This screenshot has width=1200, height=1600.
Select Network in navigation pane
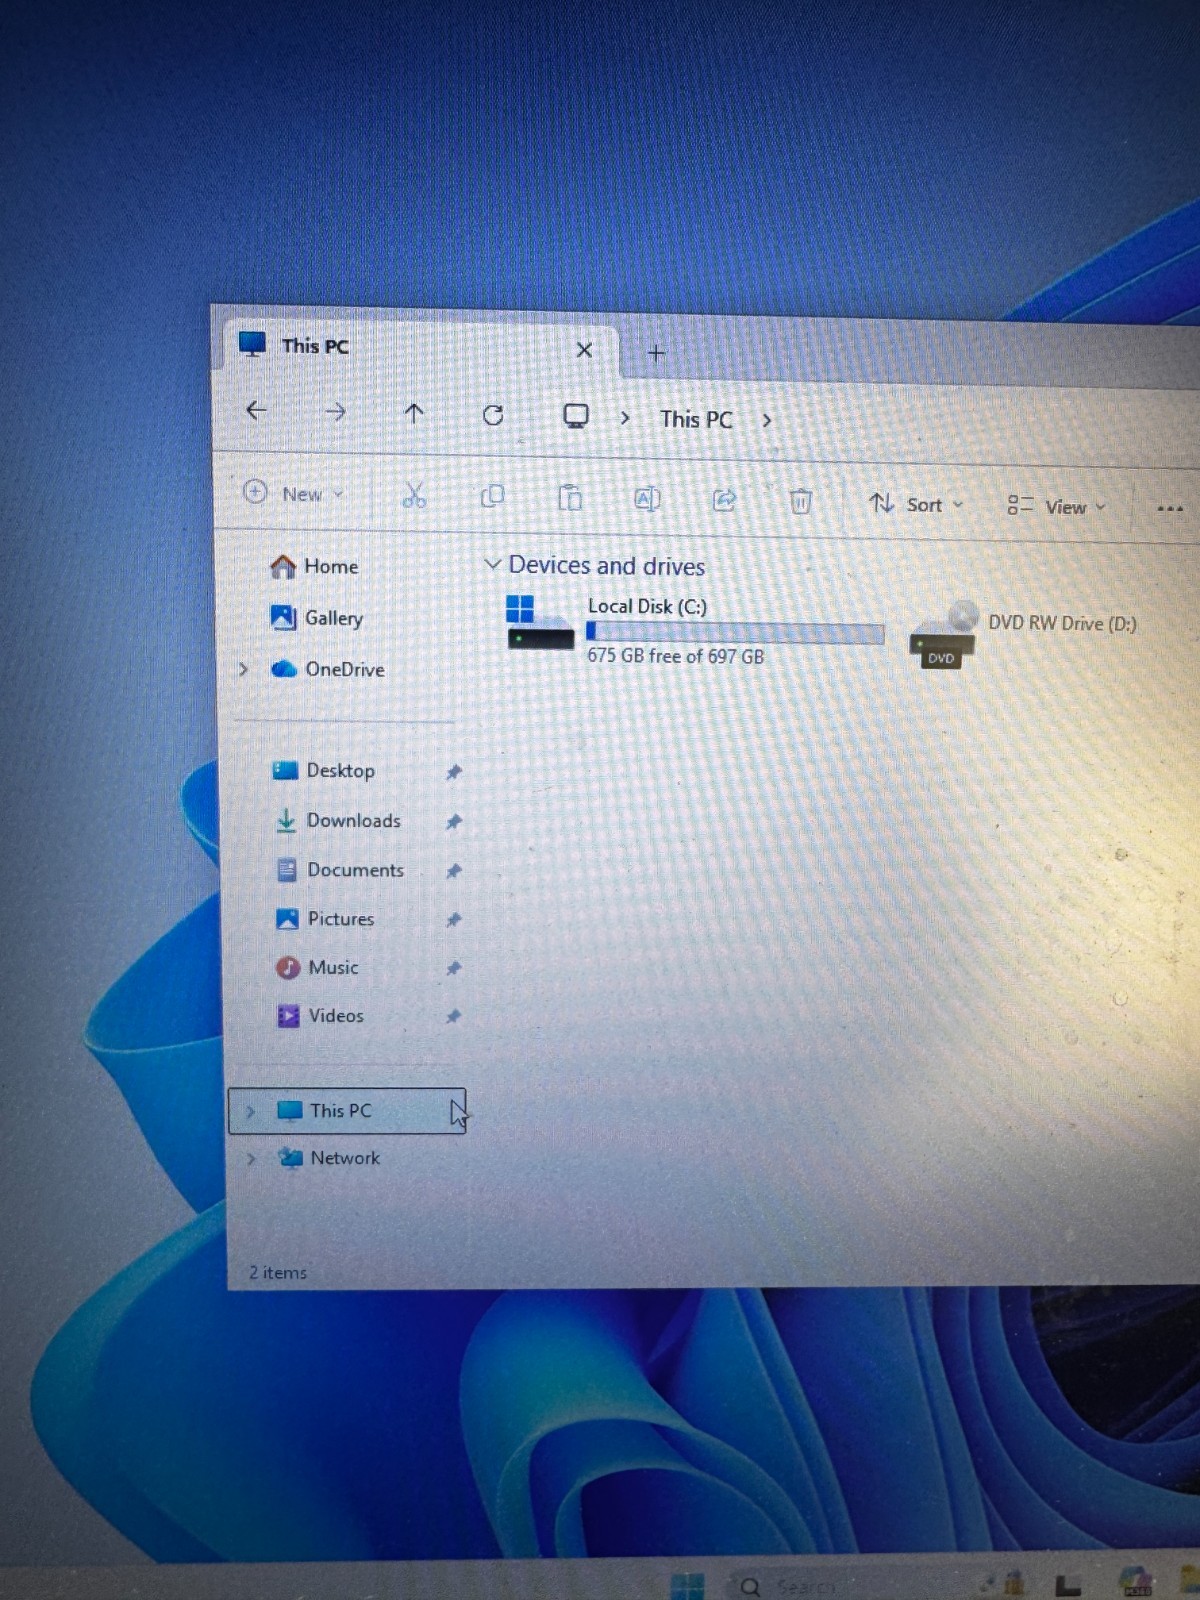coord(331,1158)
